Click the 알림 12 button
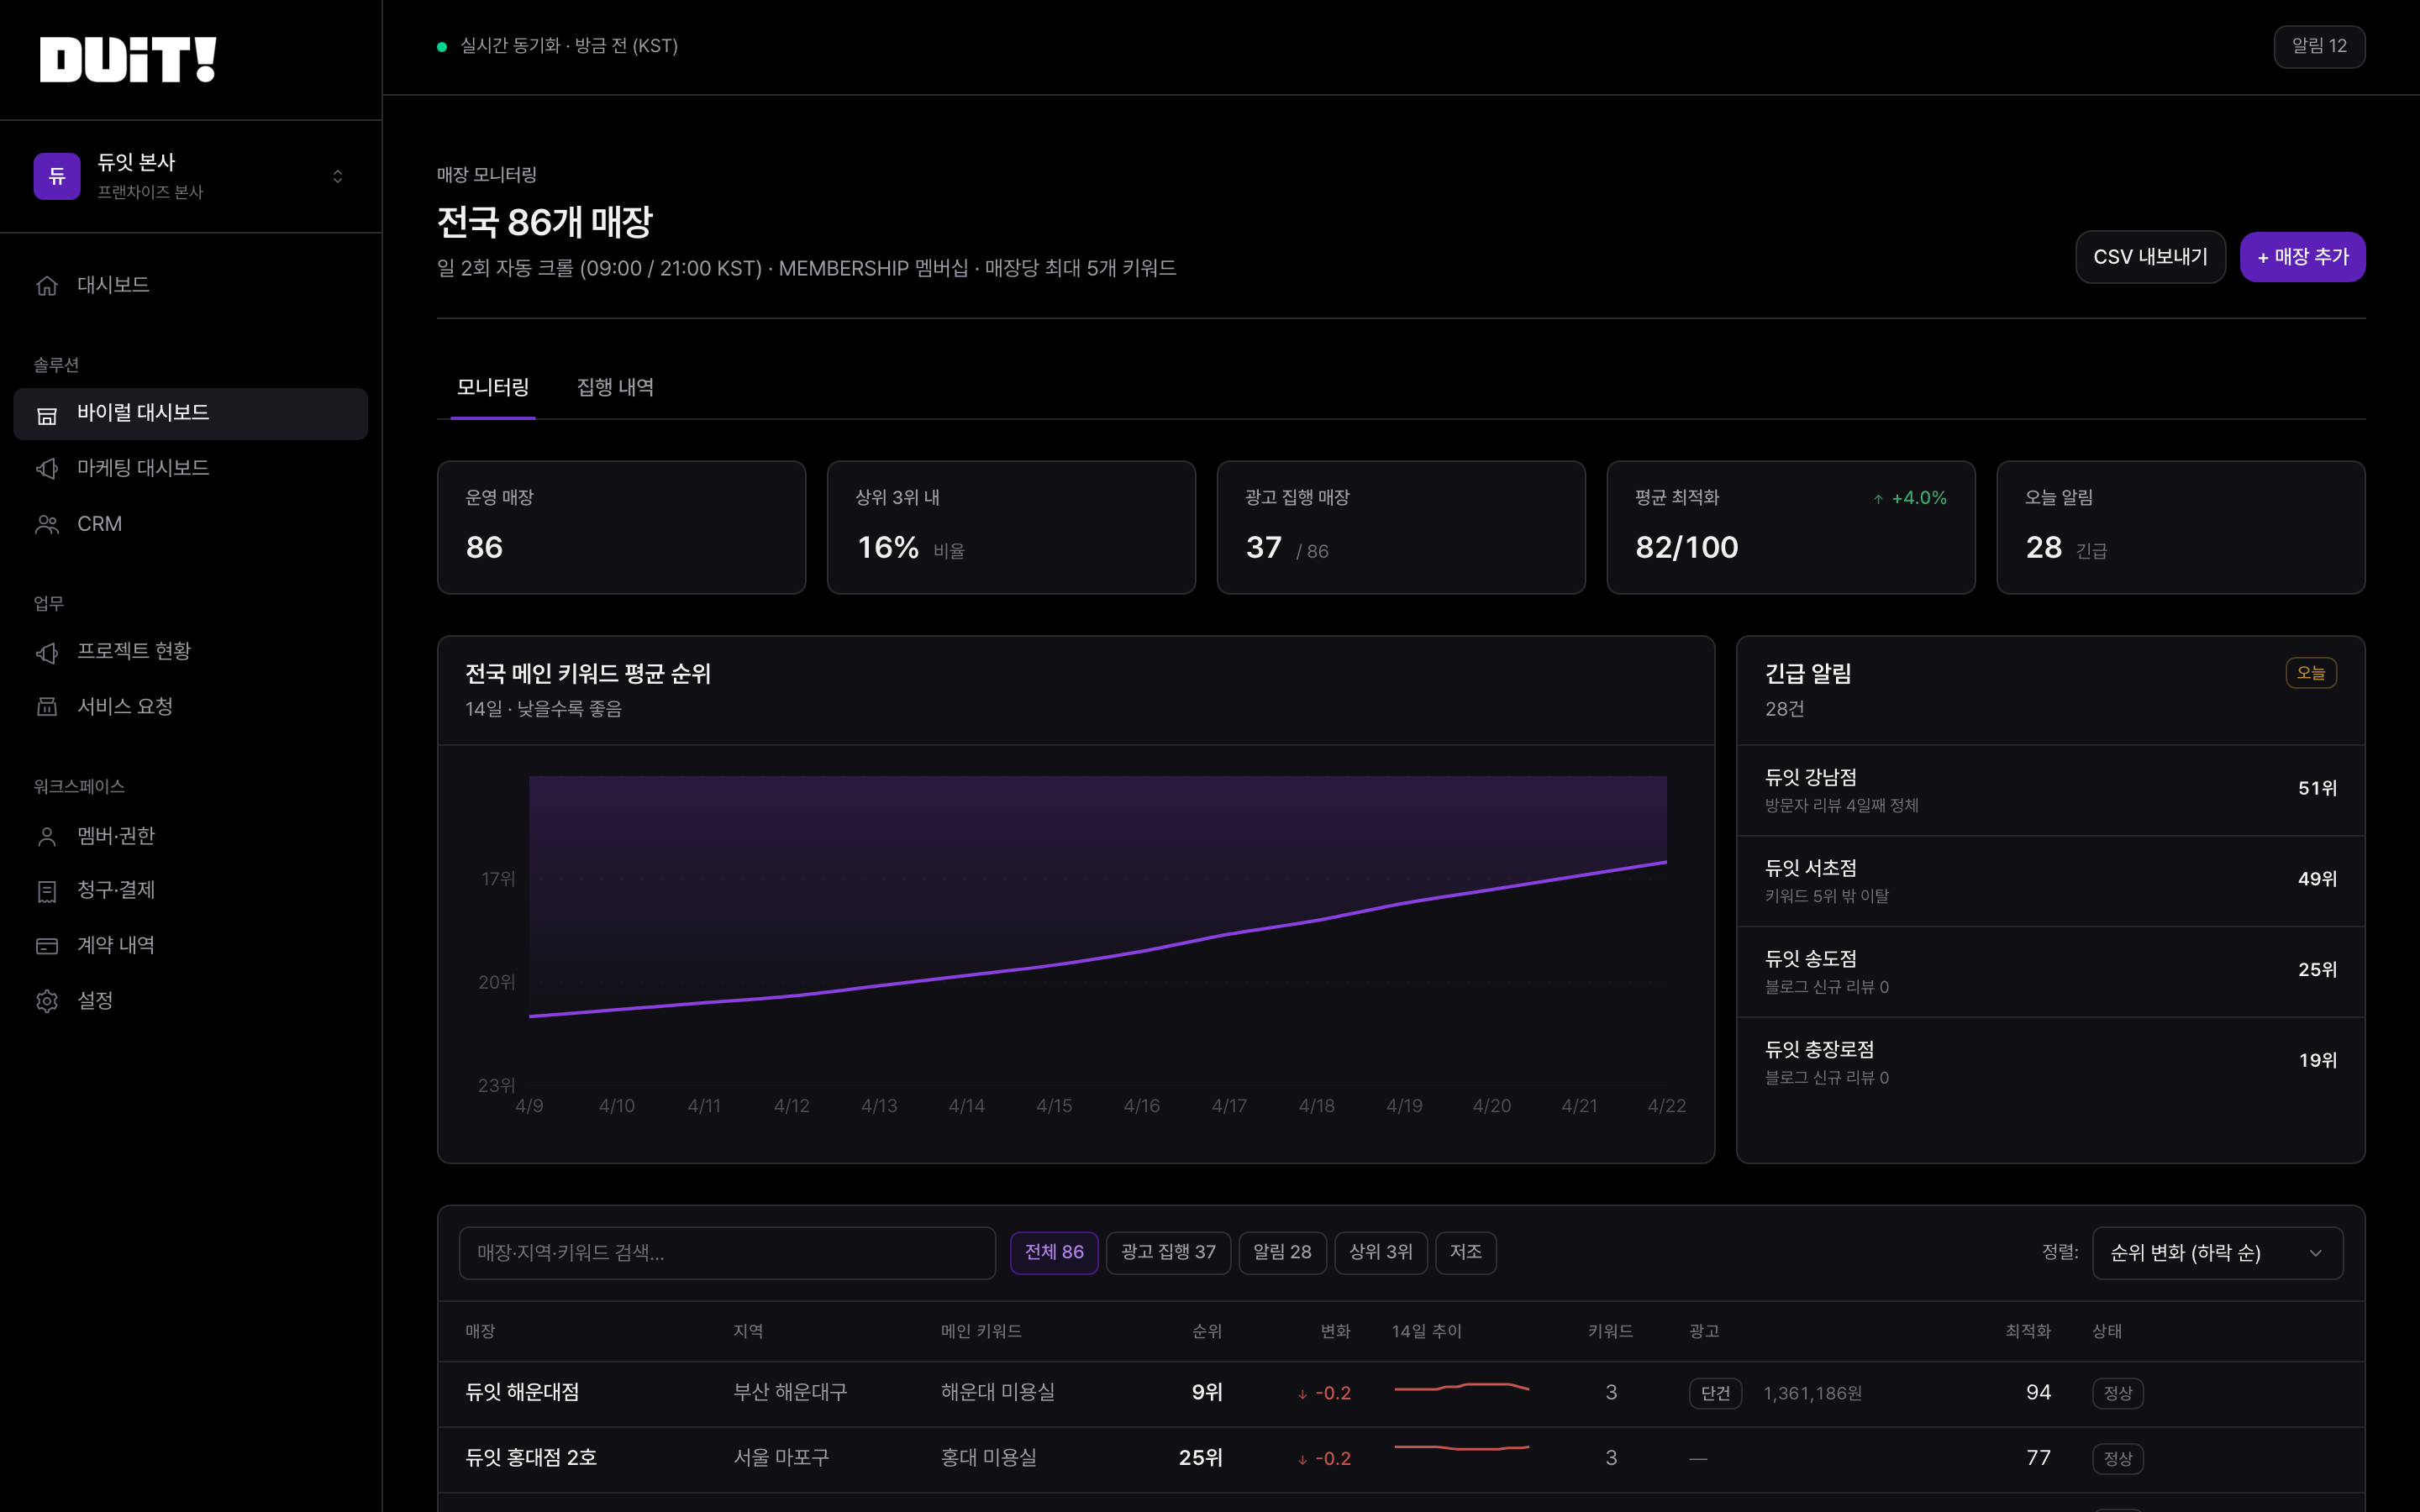2420x1512 pixels. pos(2319,47)
